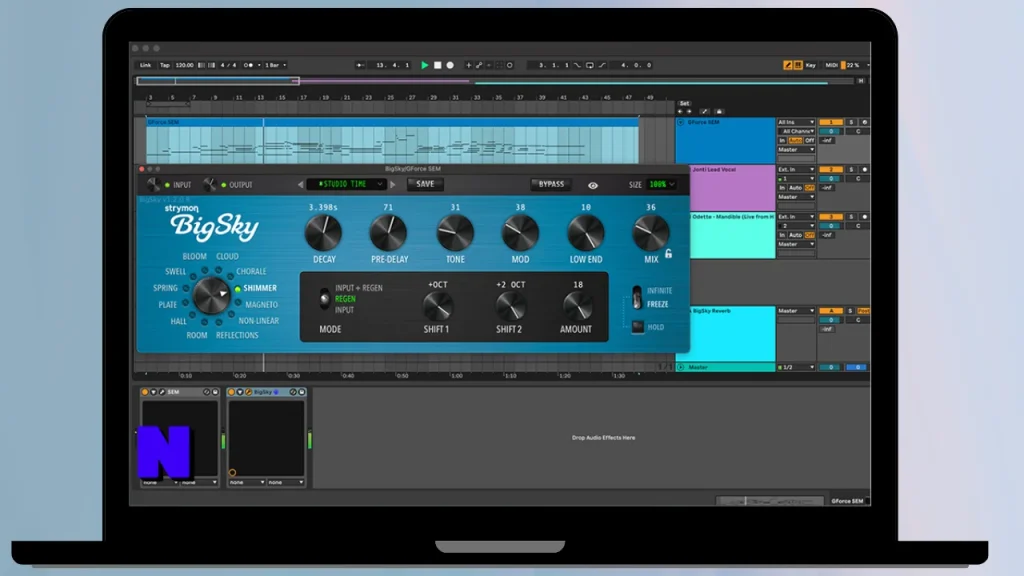Toggle the eye icon in BigSky header
The image size is (1024, 576).
(592, 185)
